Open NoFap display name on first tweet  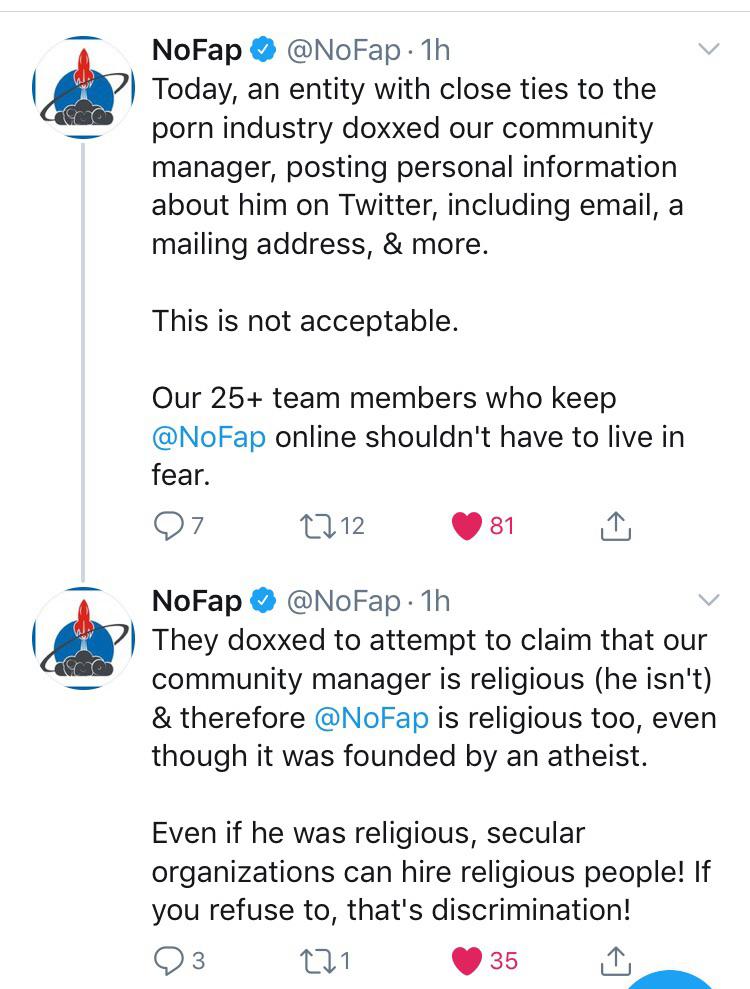click(196, 48)
